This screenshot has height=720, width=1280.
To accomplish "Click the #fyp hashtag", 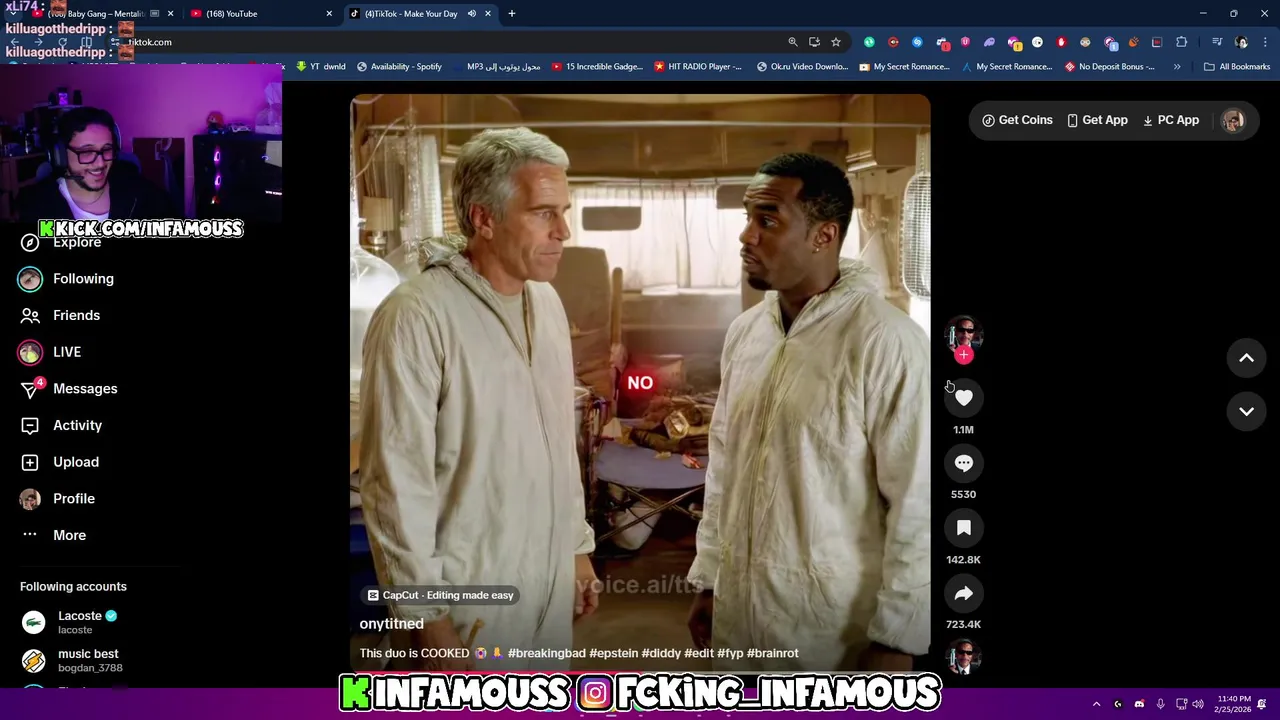I will tap(730, 653).
